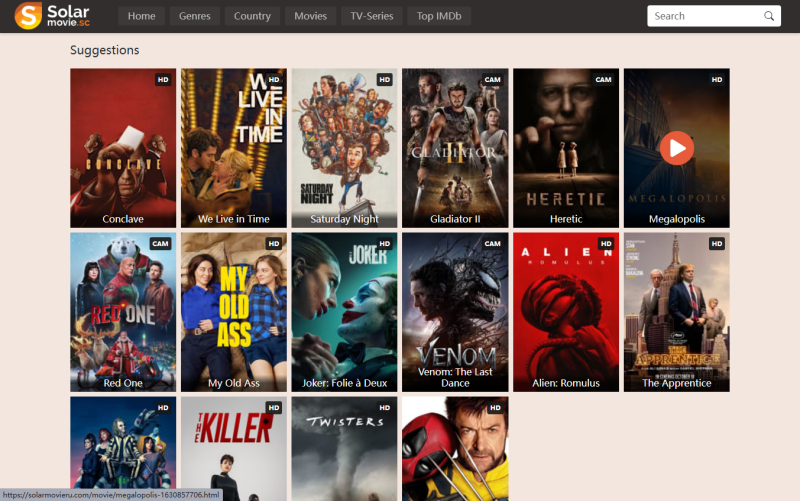Click the CAM badge on Heretic

603,80
